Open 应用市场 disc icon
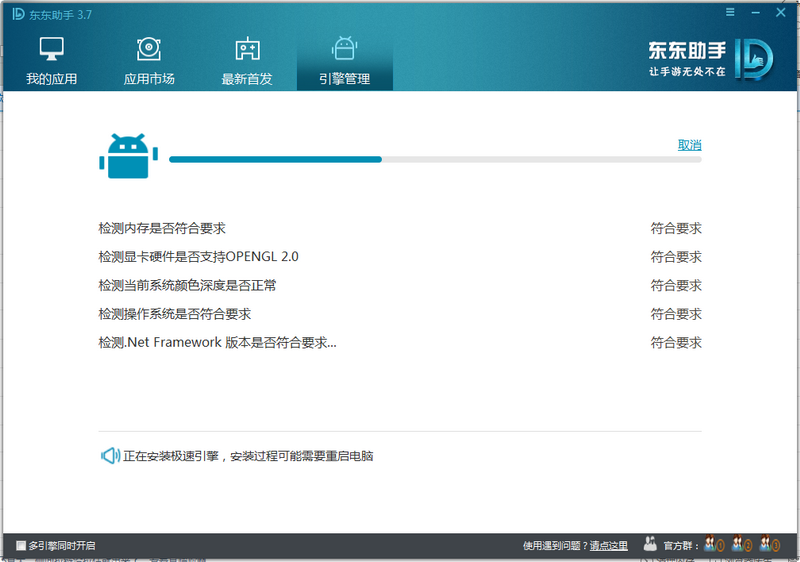800x562 pixels. point(149,48)
